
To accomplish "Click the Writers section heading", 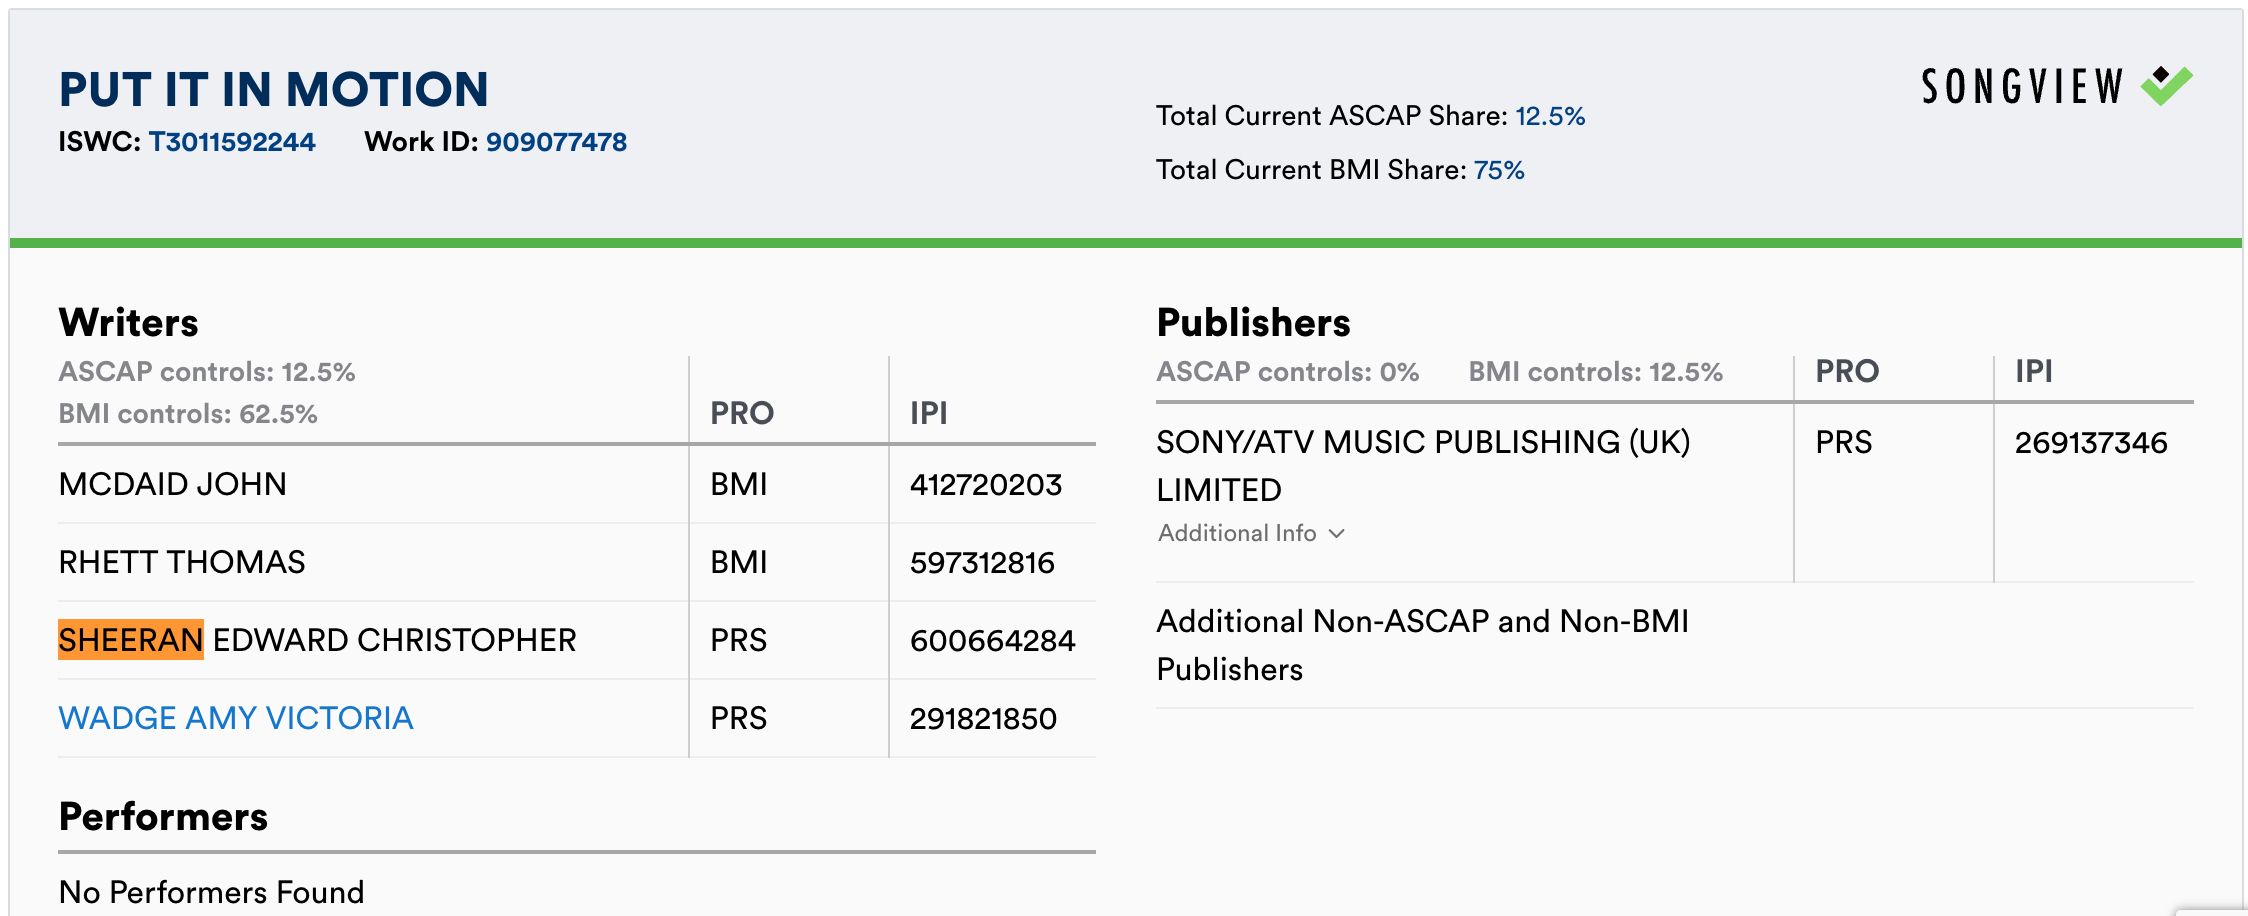I will pyautogui.click(x=129, y=323).
